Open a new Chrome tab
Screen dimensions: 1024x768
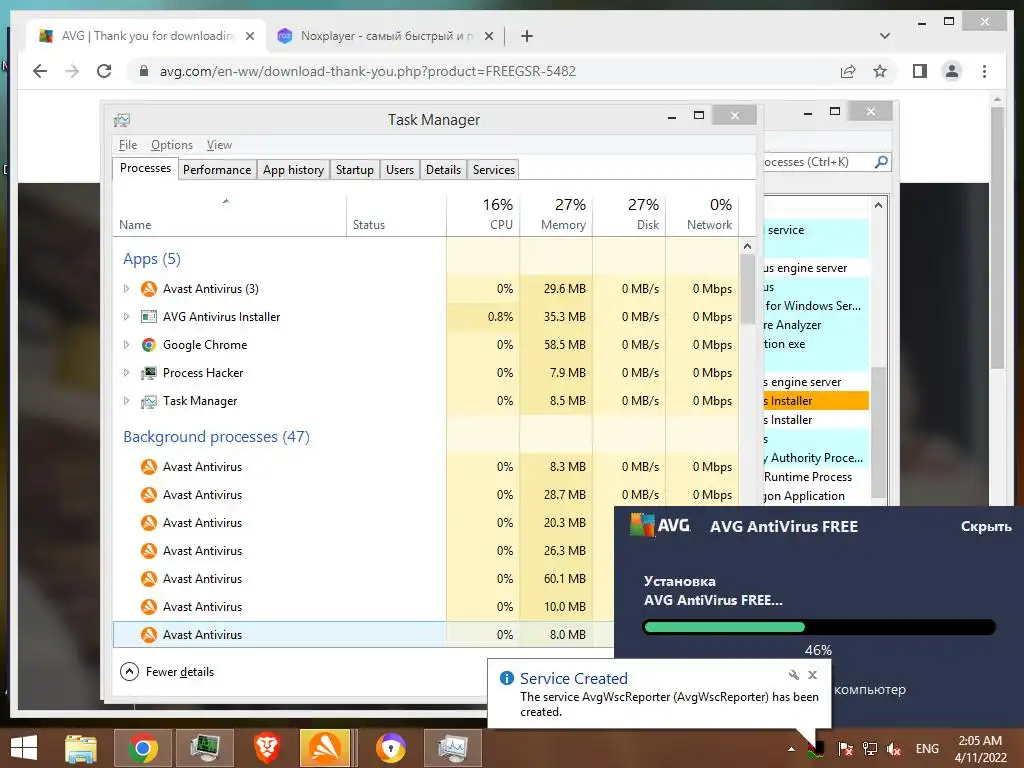[527, 36]
